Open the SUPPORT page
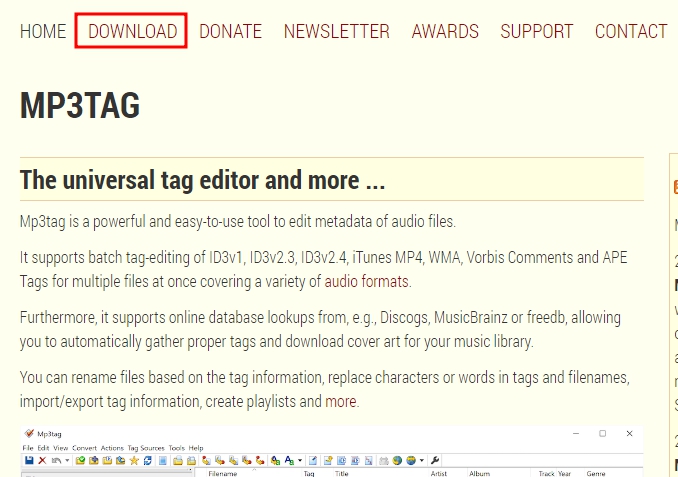 pyautogui.click(x=537, y=31)
